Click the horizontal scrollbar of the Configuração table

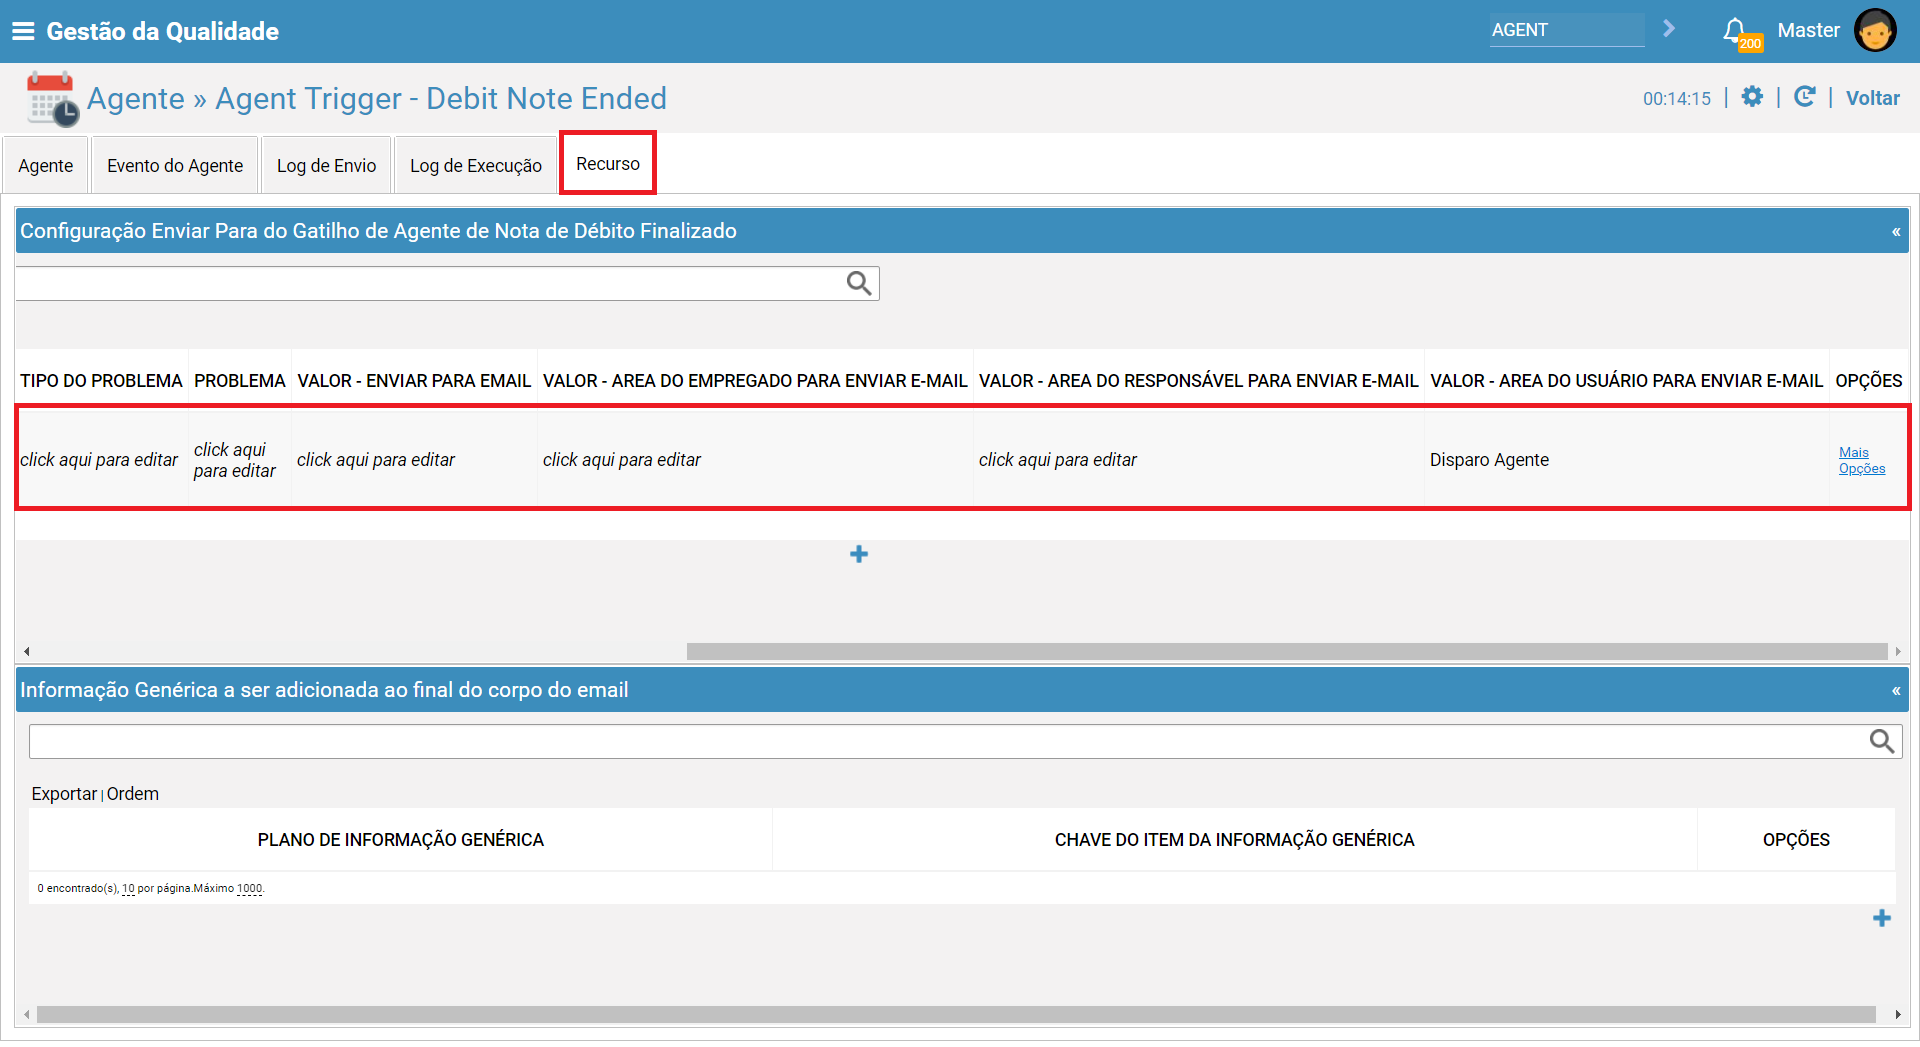pyautogui.click(x=1287, y=651)
